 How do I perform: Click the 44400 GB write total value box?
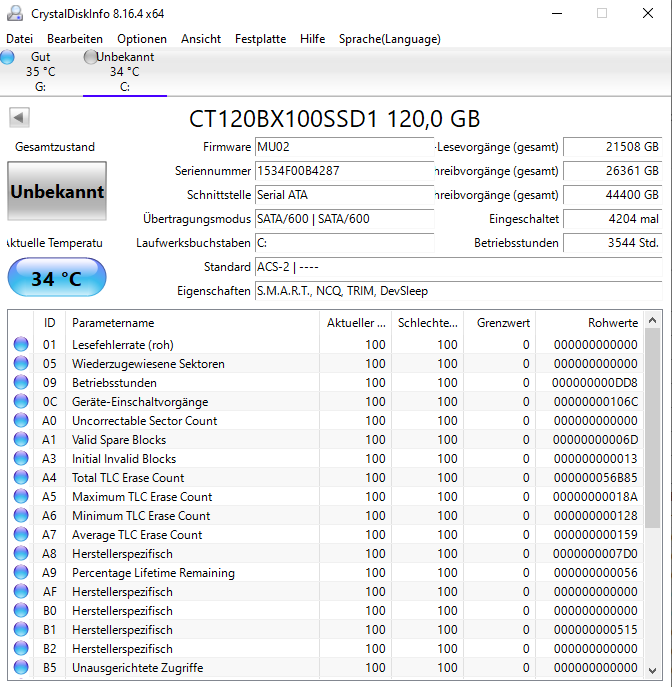[612, 195]
